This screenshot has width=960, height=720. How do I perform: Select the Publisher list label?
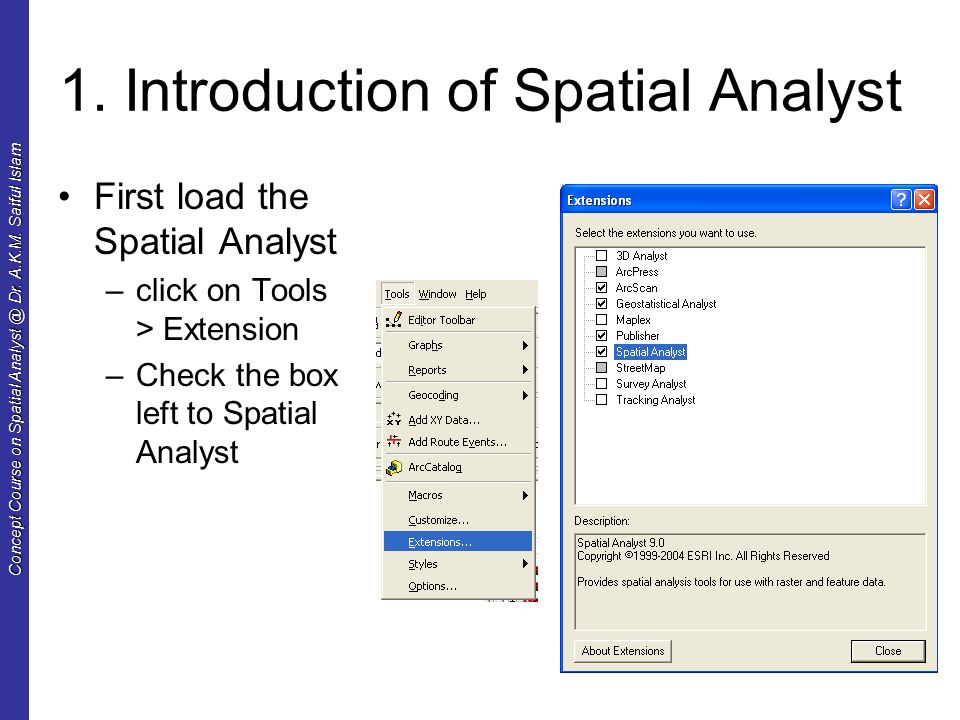pos(637,336)
